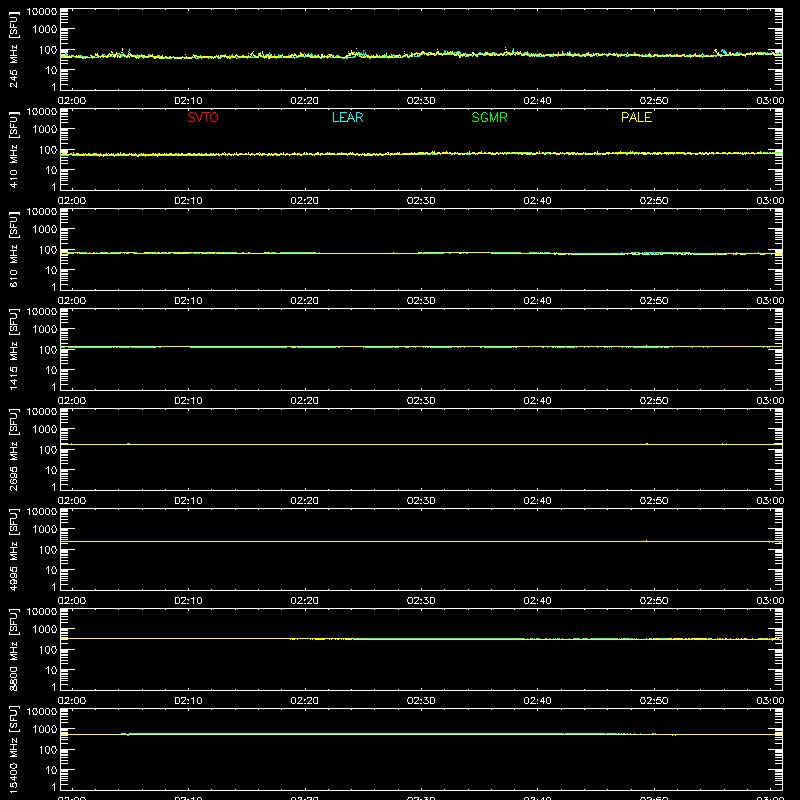
Task: Click 02:40 tick label under 1415 MHz plot
Action: (x=537, y=401)
